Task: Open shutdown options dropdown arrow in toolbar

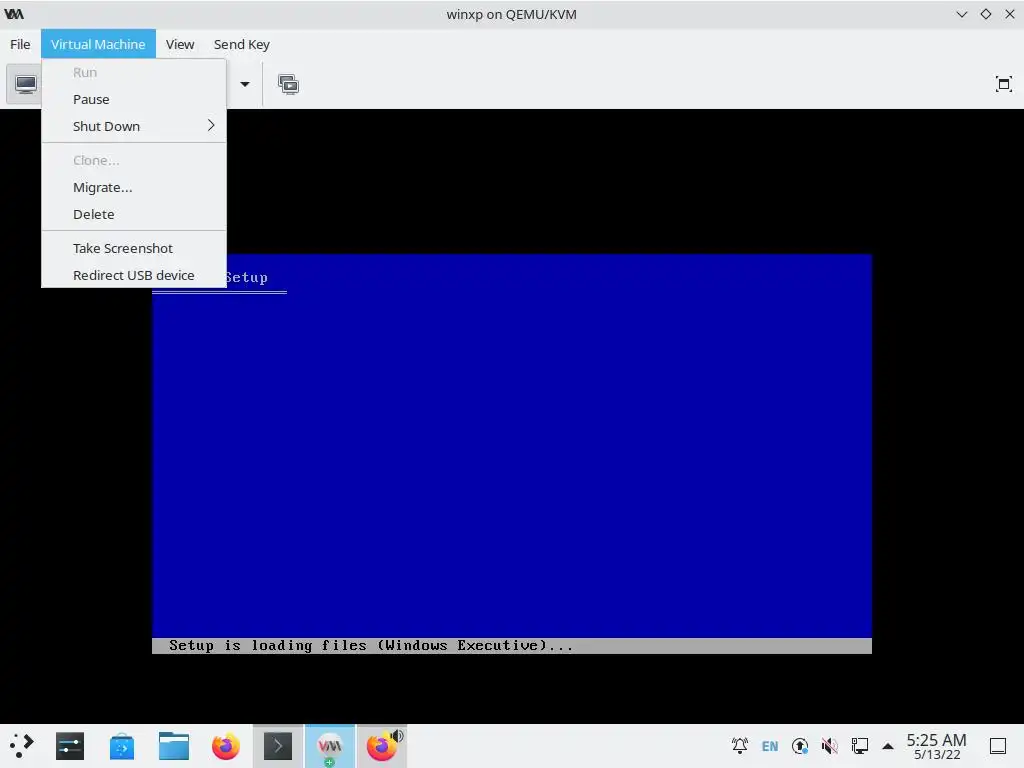Action: [245, 84]
